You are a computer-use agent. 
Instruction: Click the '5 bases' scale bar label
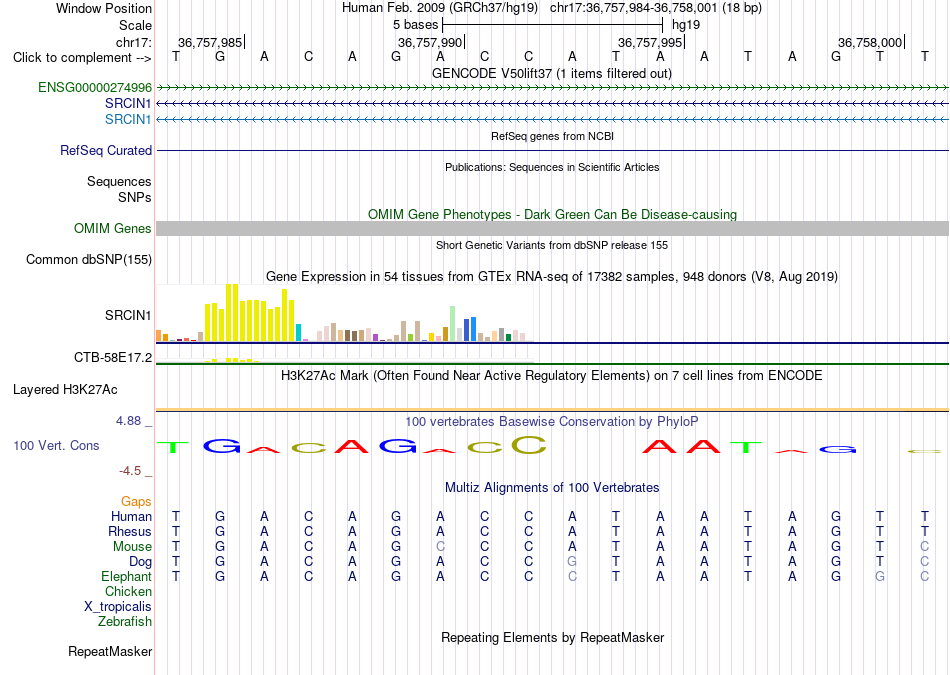[415, 25]
